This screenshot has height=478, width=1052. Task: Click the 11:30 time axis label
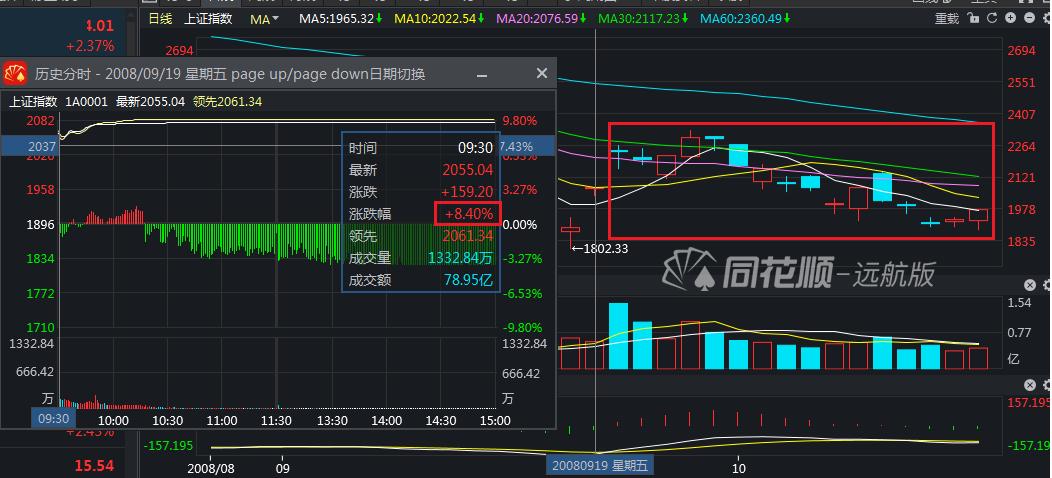277,421
